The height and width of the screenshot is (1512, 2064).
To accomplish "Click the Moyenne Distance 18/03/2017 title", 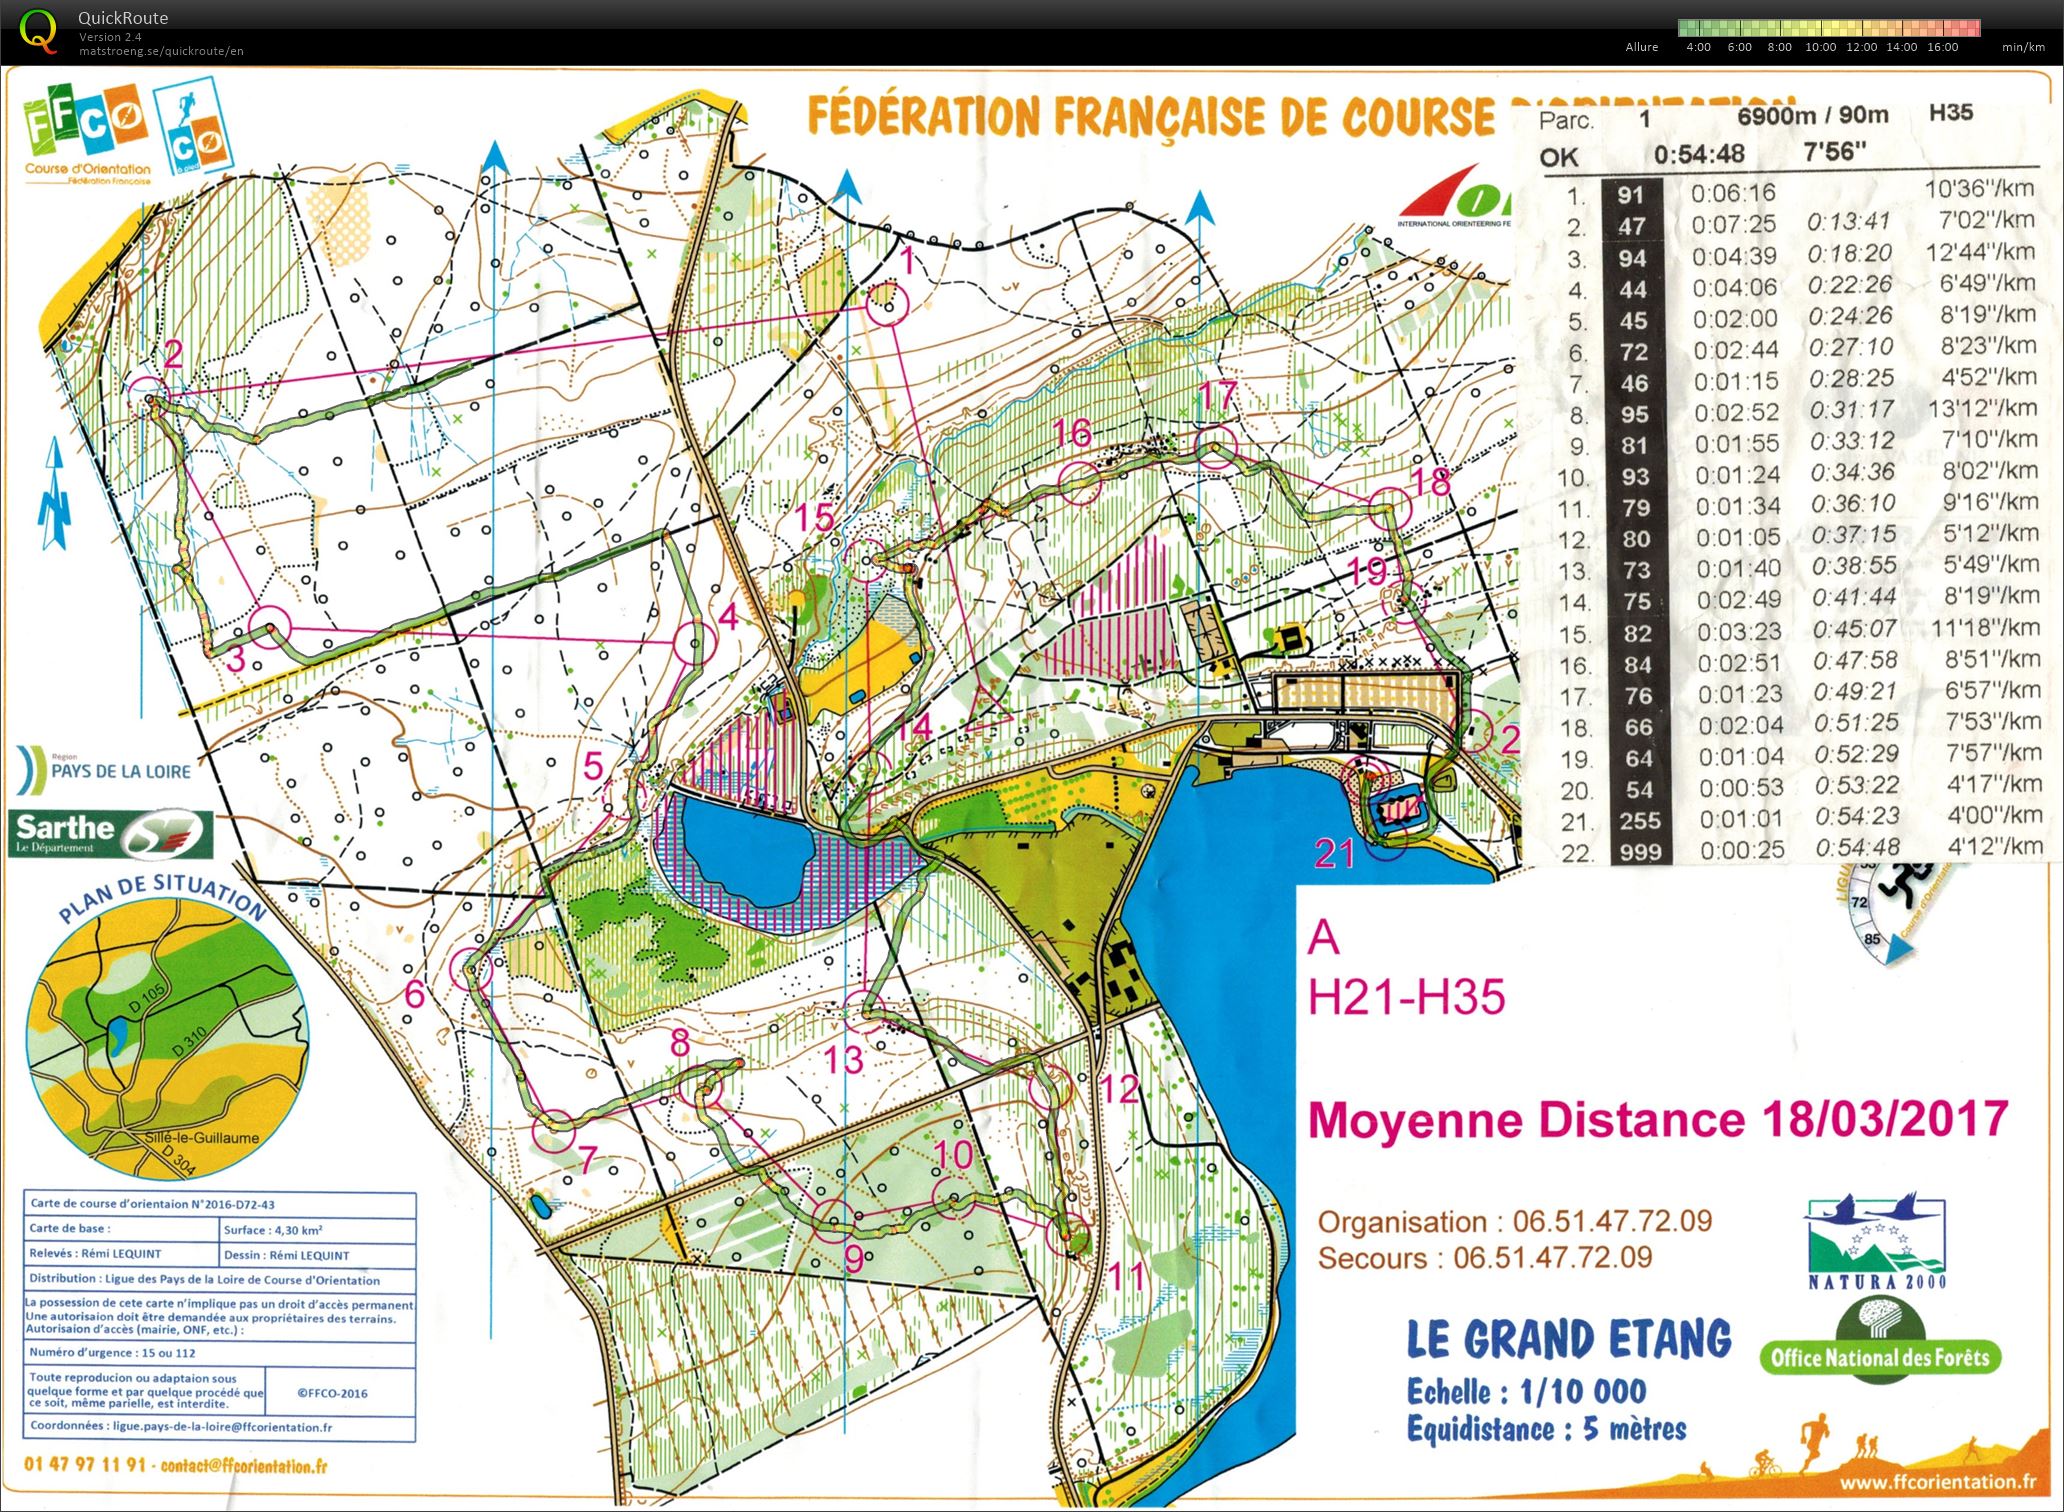I will coord(1658,1120).
